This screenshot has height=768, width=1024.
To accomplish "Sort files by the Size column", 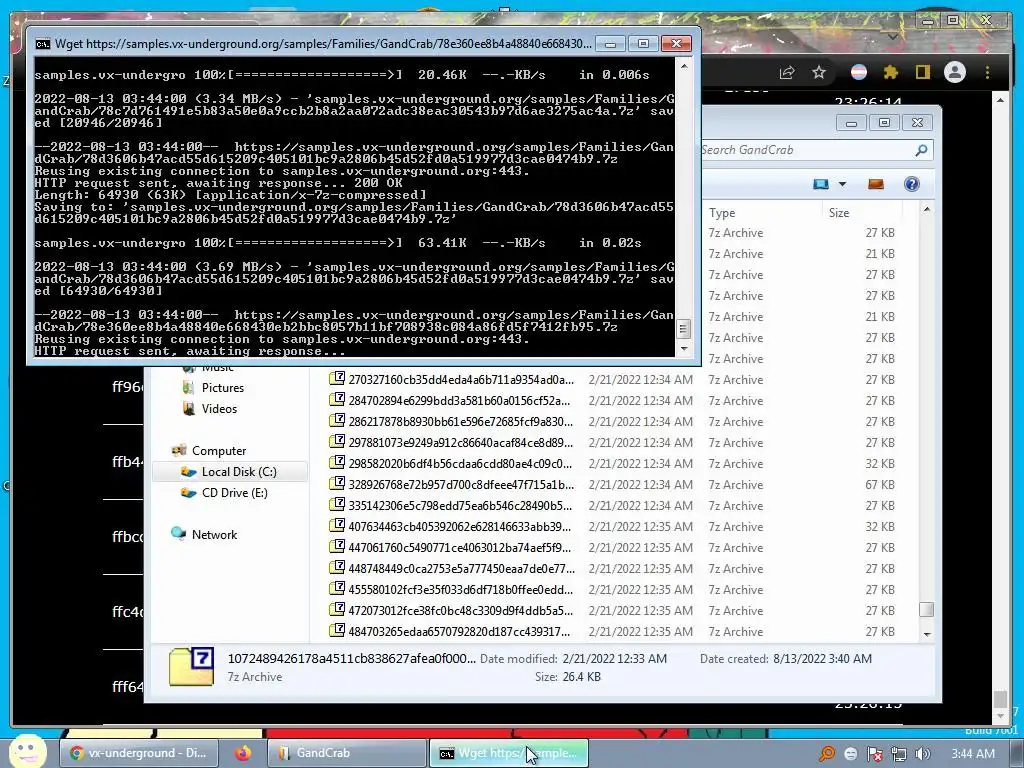I will pyautogui.click(x=839, y=213).
